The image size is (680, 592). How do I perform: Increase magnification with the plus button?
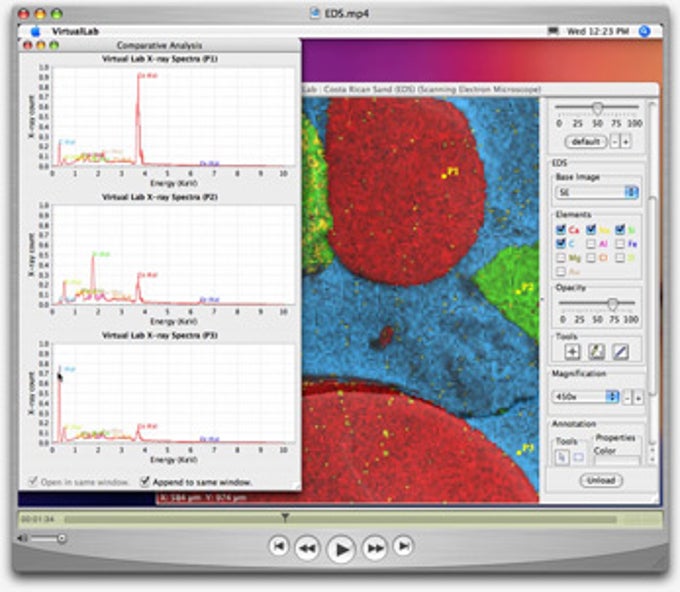(x=638, y=397)
